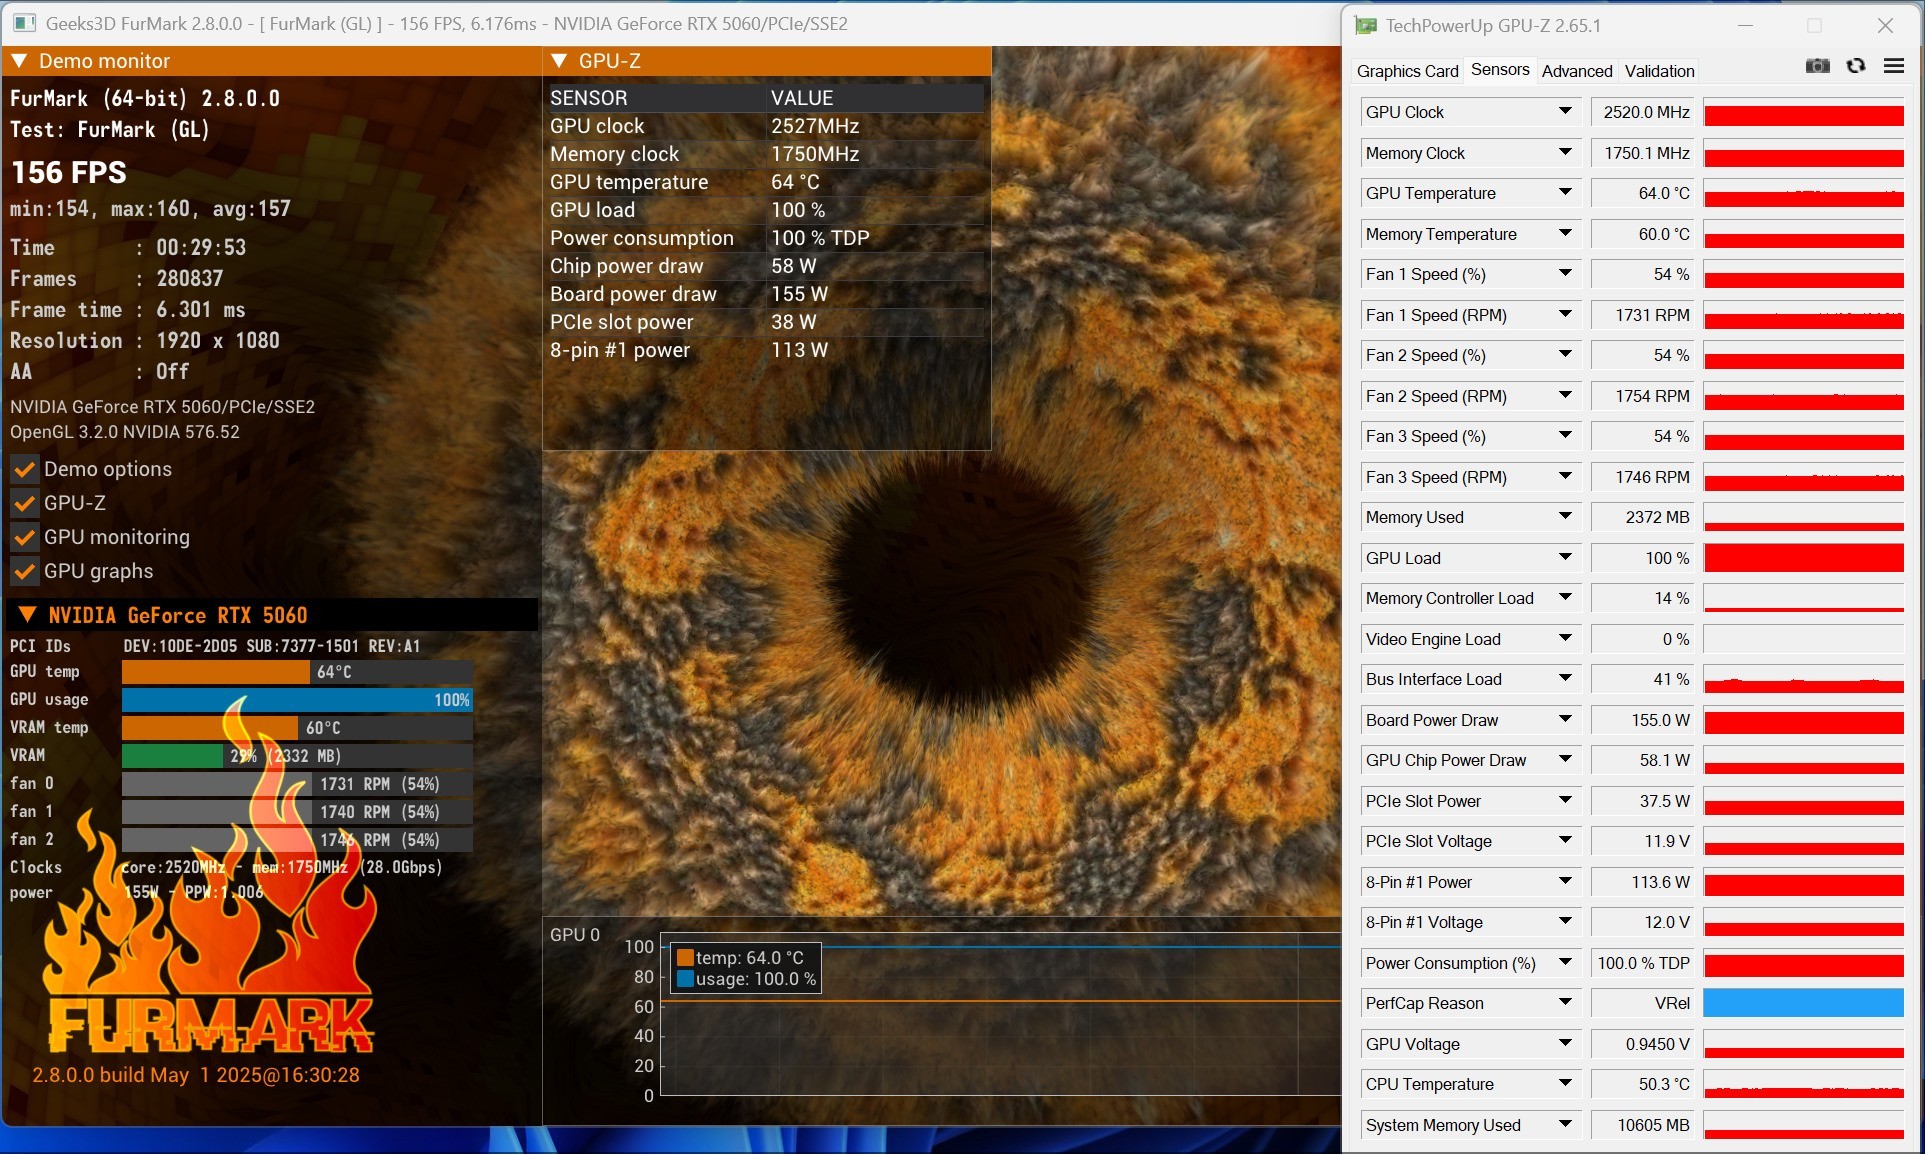Open the Memory Clock sensor dropdown
The height and width of the screenshot is (1154, 1925).
[x=1565, y=152]
